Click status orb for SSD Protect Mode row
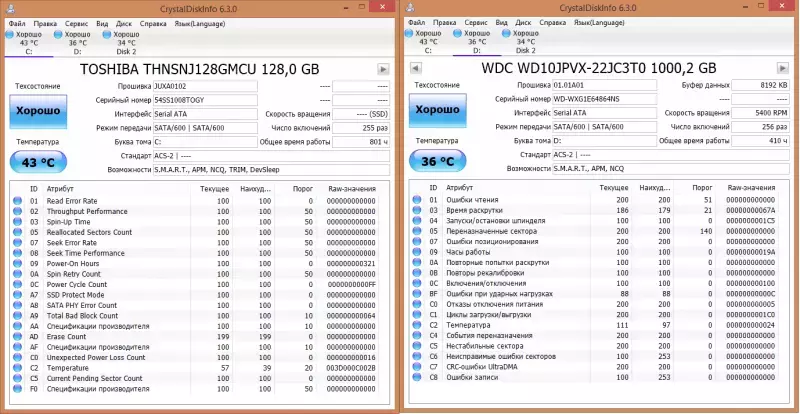Image resolution: width=800 pixels, height=414 pixels. 18,295
